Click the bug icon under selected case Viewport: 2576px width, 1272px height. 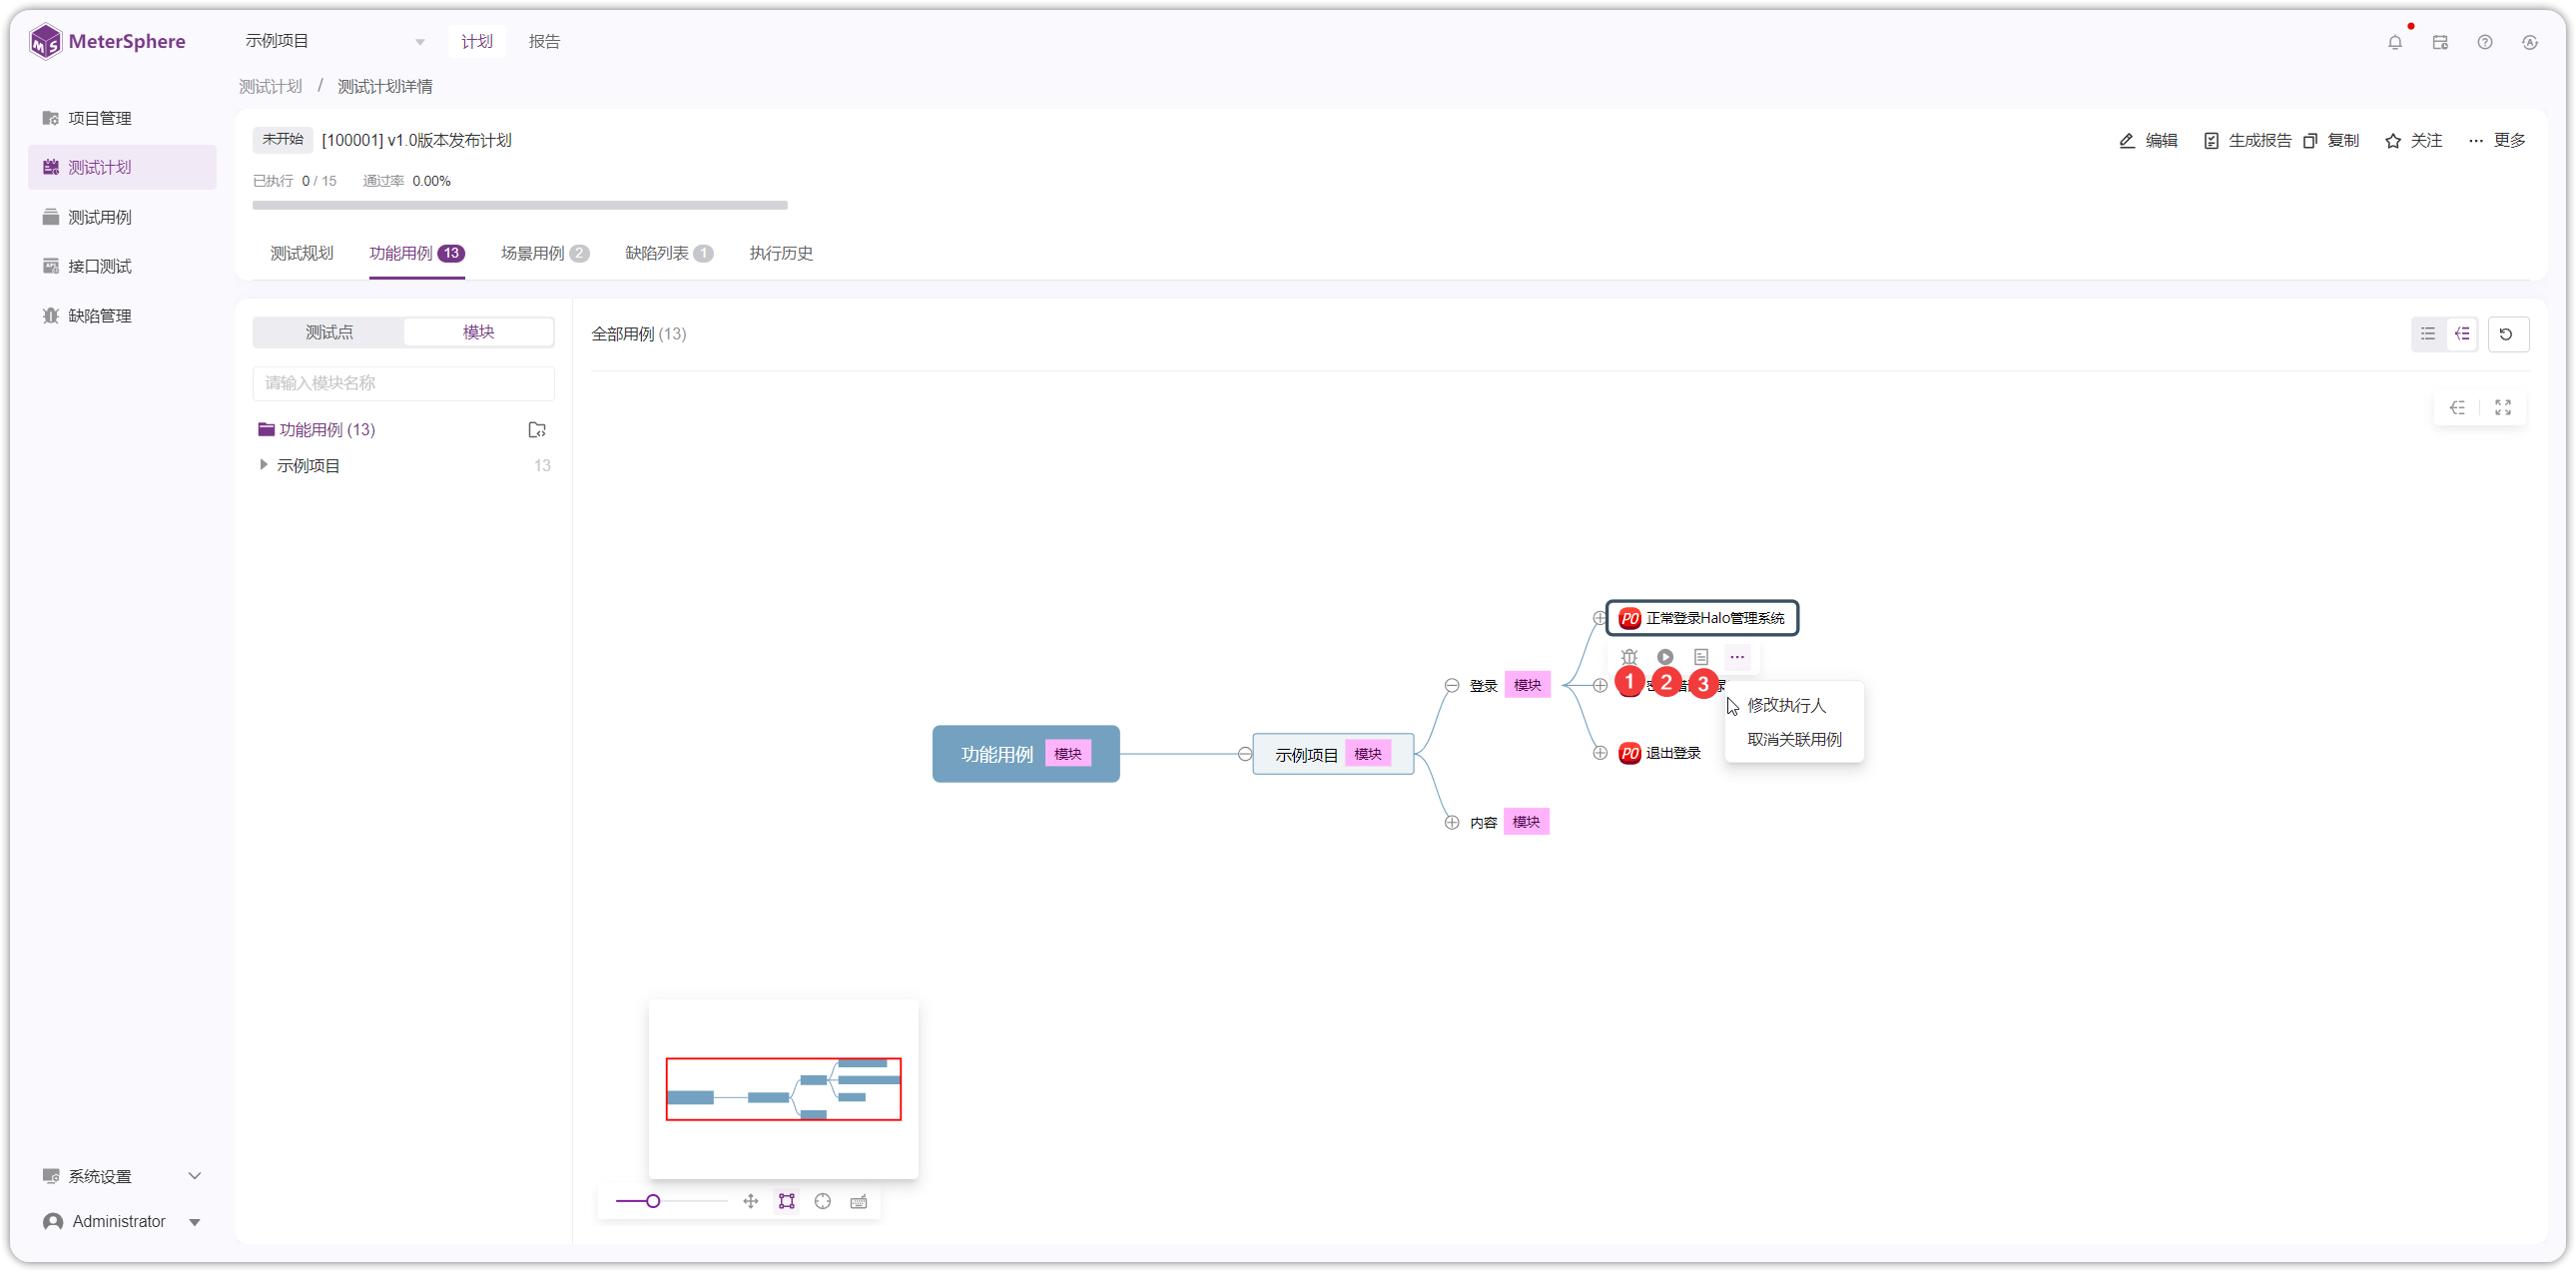[x=1629, y=657]
